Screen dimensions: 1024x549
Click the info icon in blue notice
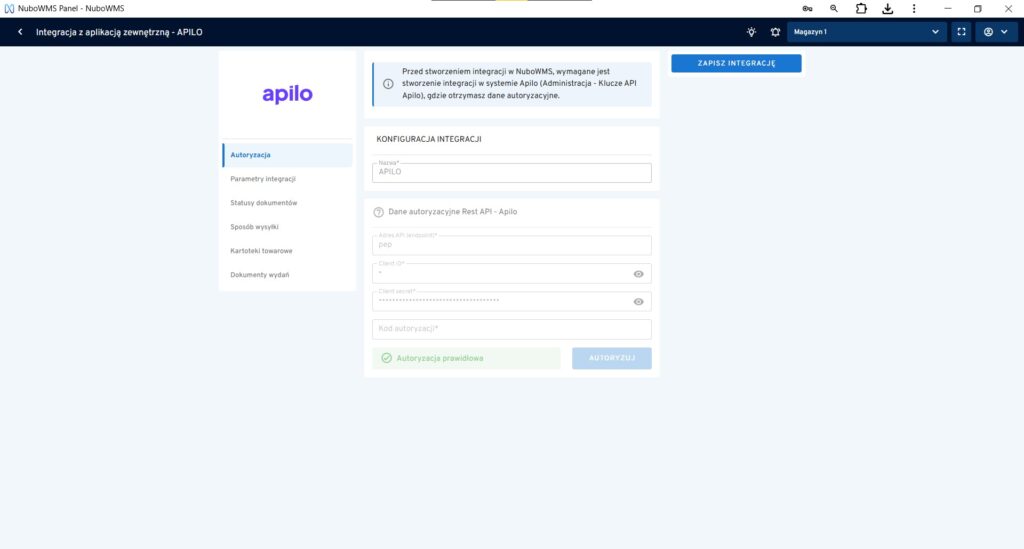pos(388,84)
